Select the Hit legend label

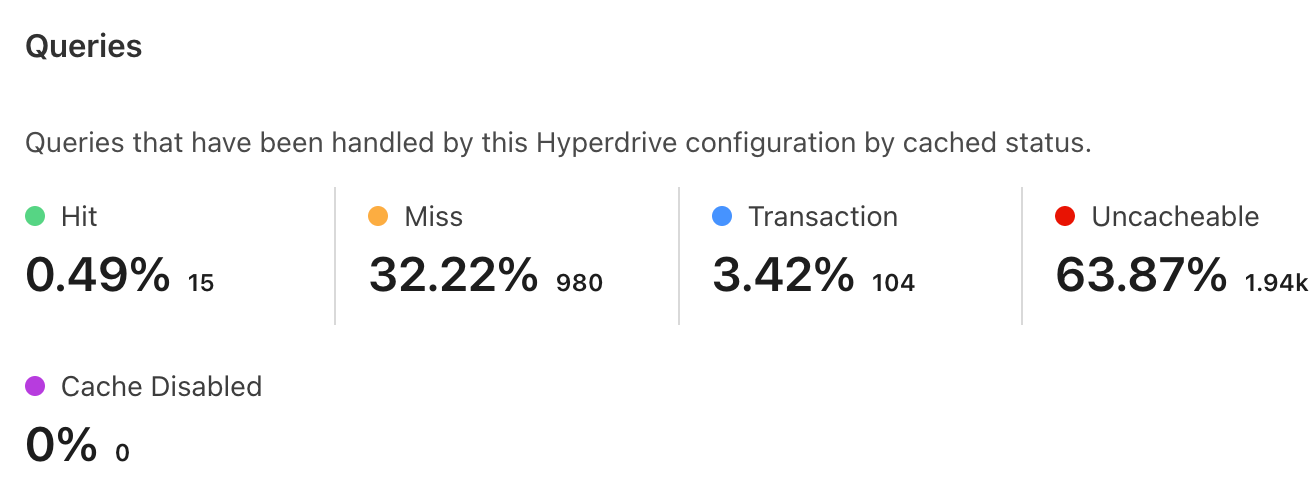coord(79,216)
